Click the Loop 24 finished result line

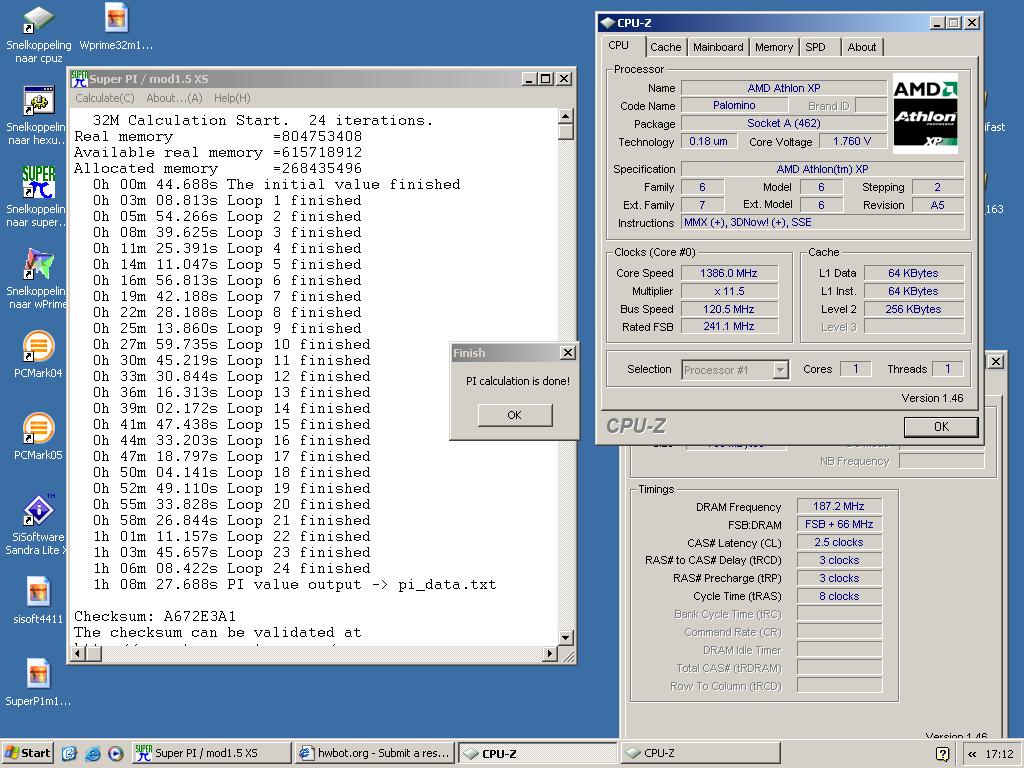[x=231, y=569]
